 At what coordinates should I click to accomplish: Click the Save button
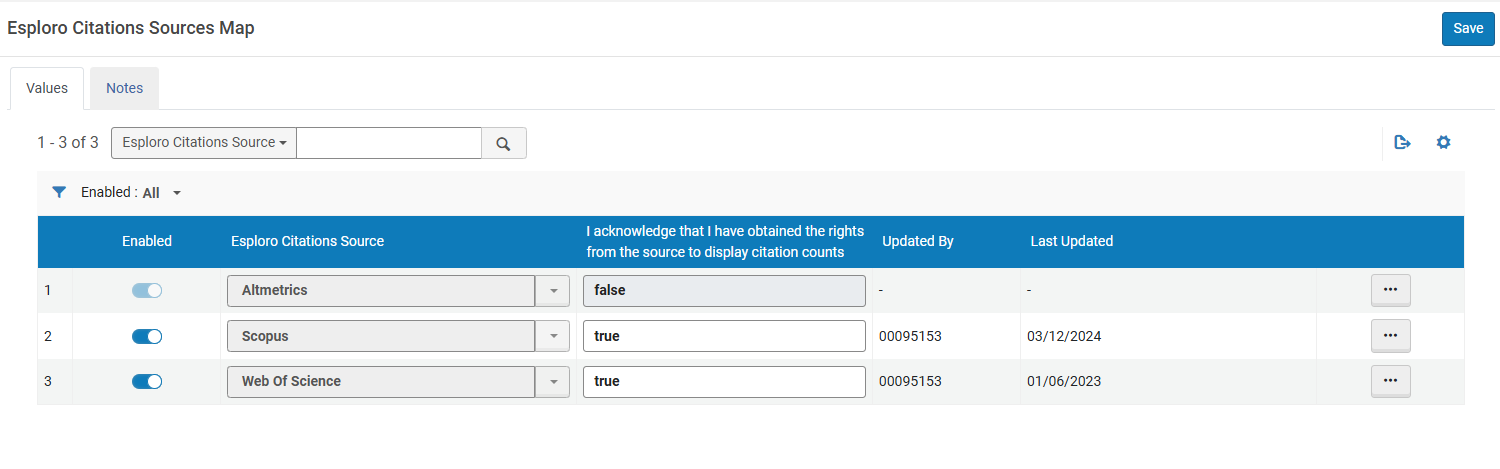click(1467, 29)
